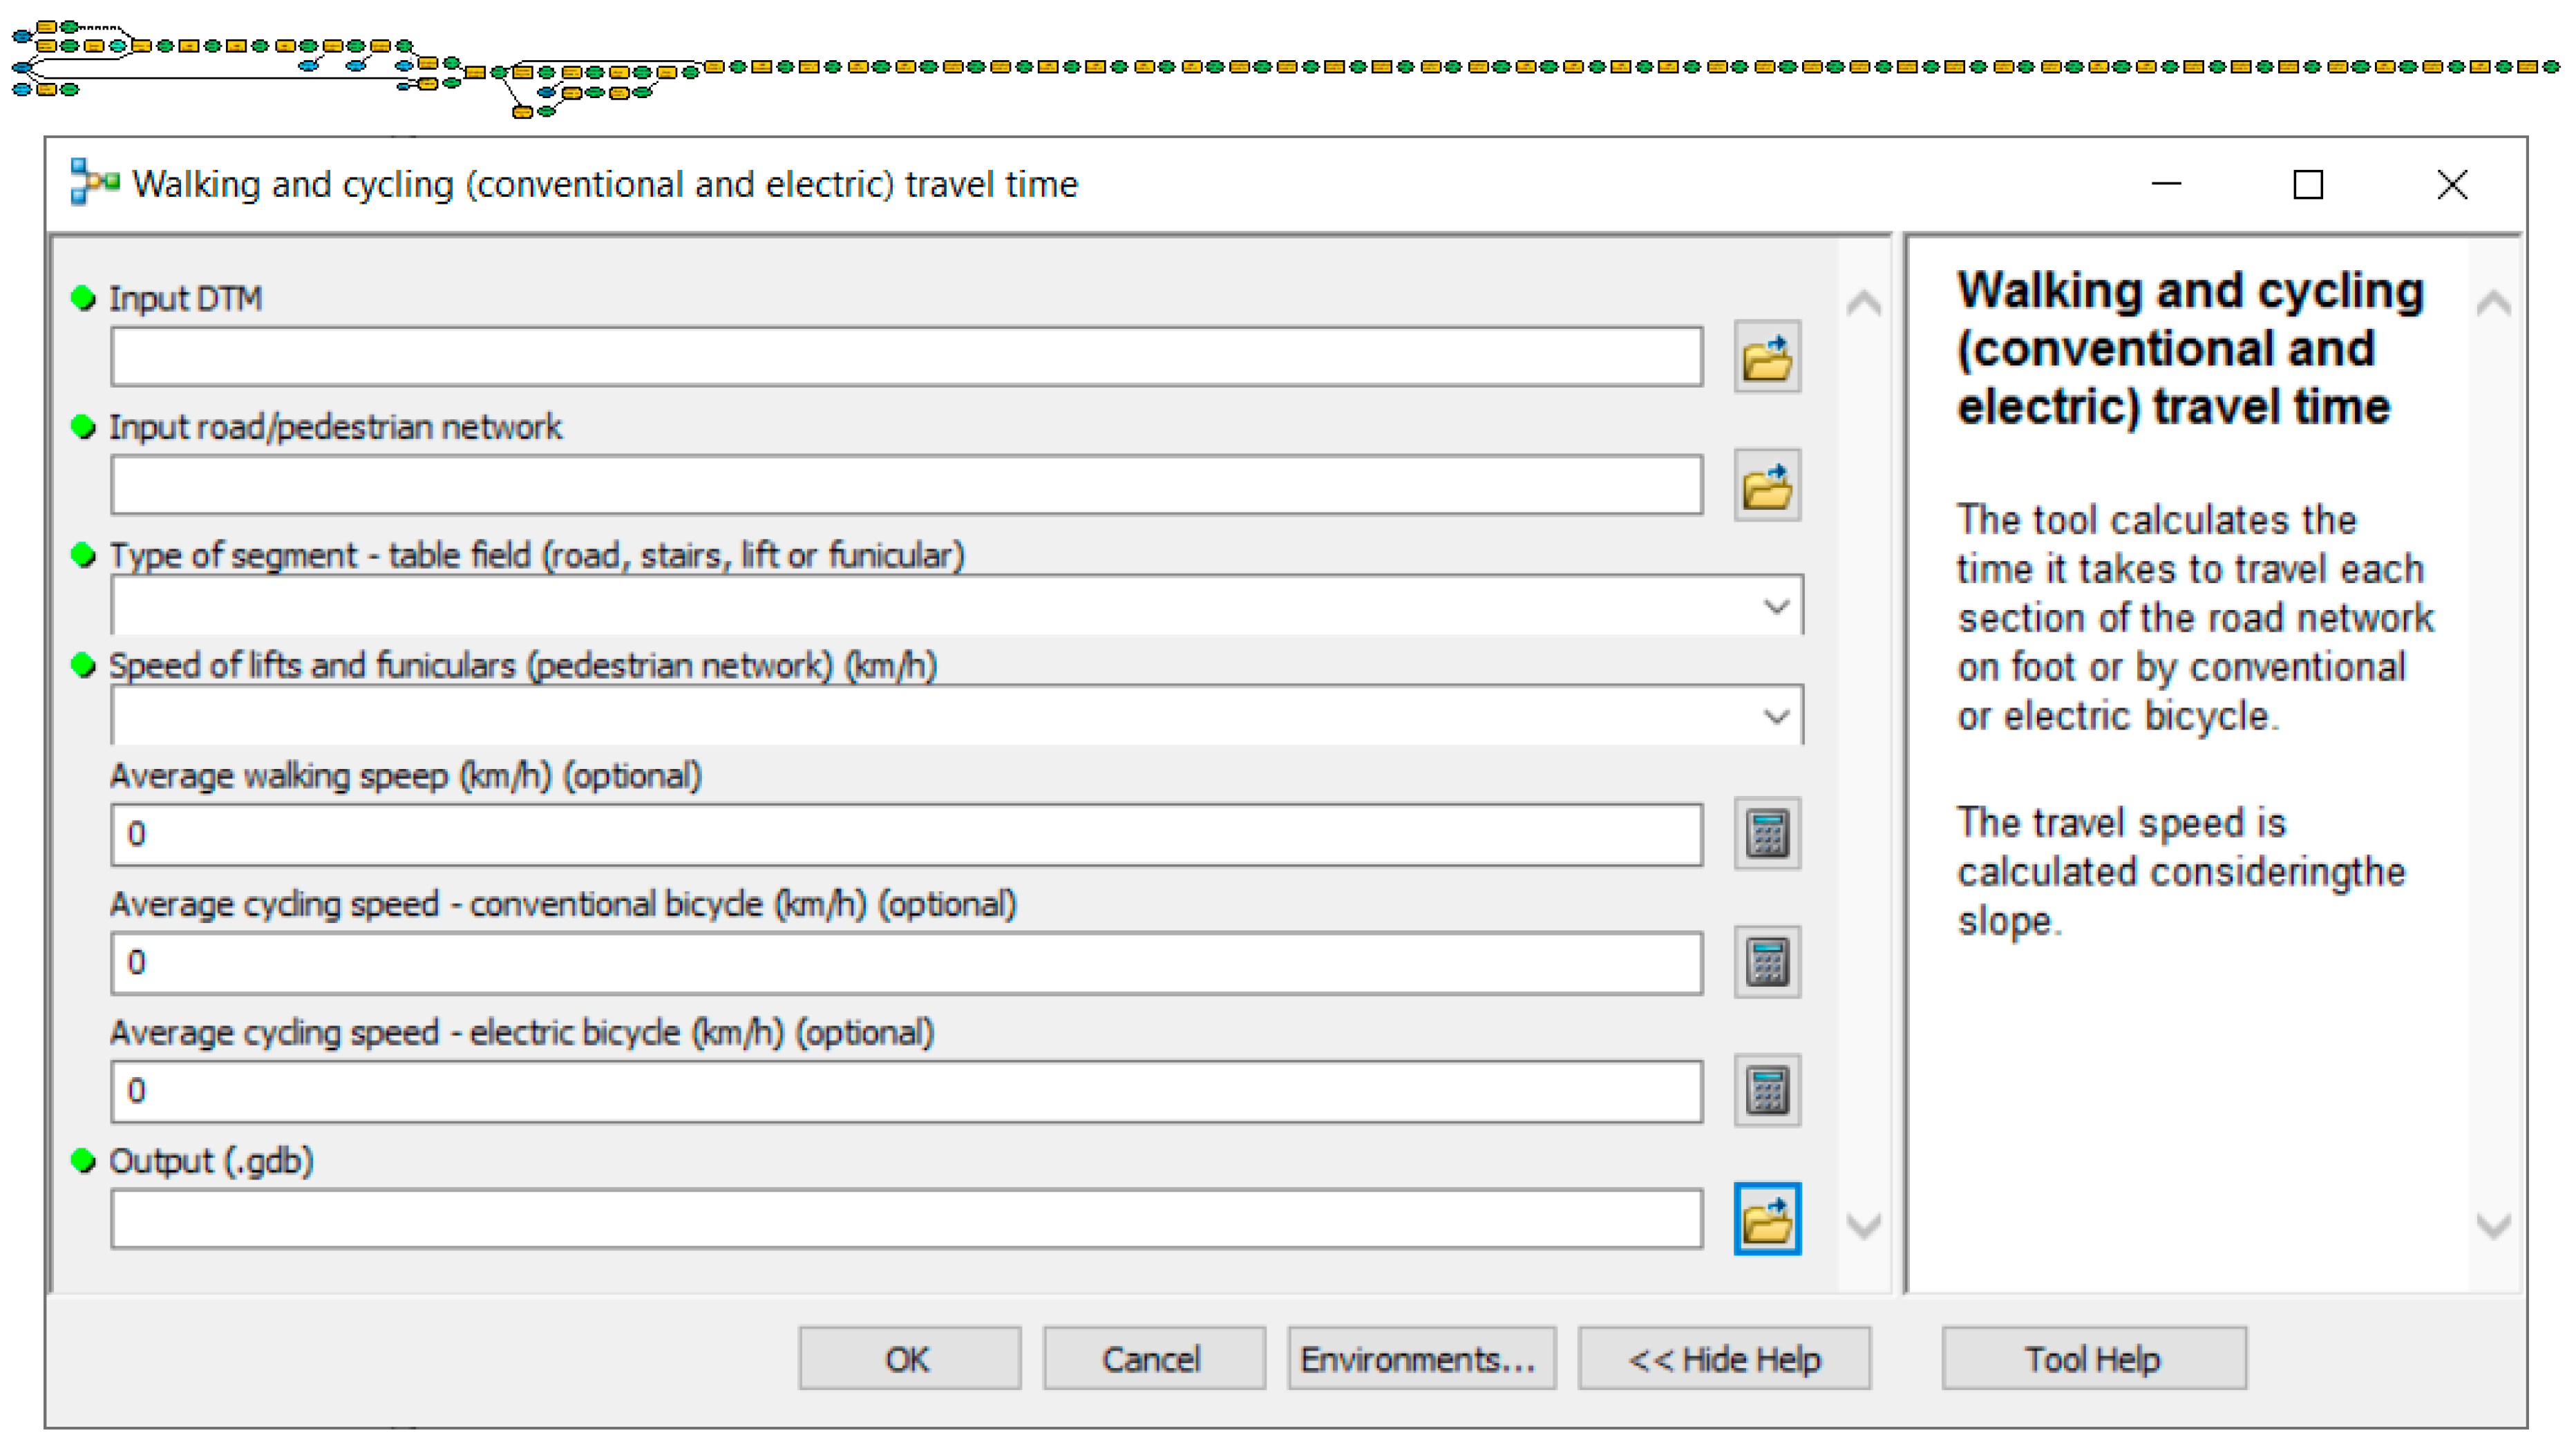Browse for the Input DTM file
The image size is (2576, 1453).
pos(1766,357)
